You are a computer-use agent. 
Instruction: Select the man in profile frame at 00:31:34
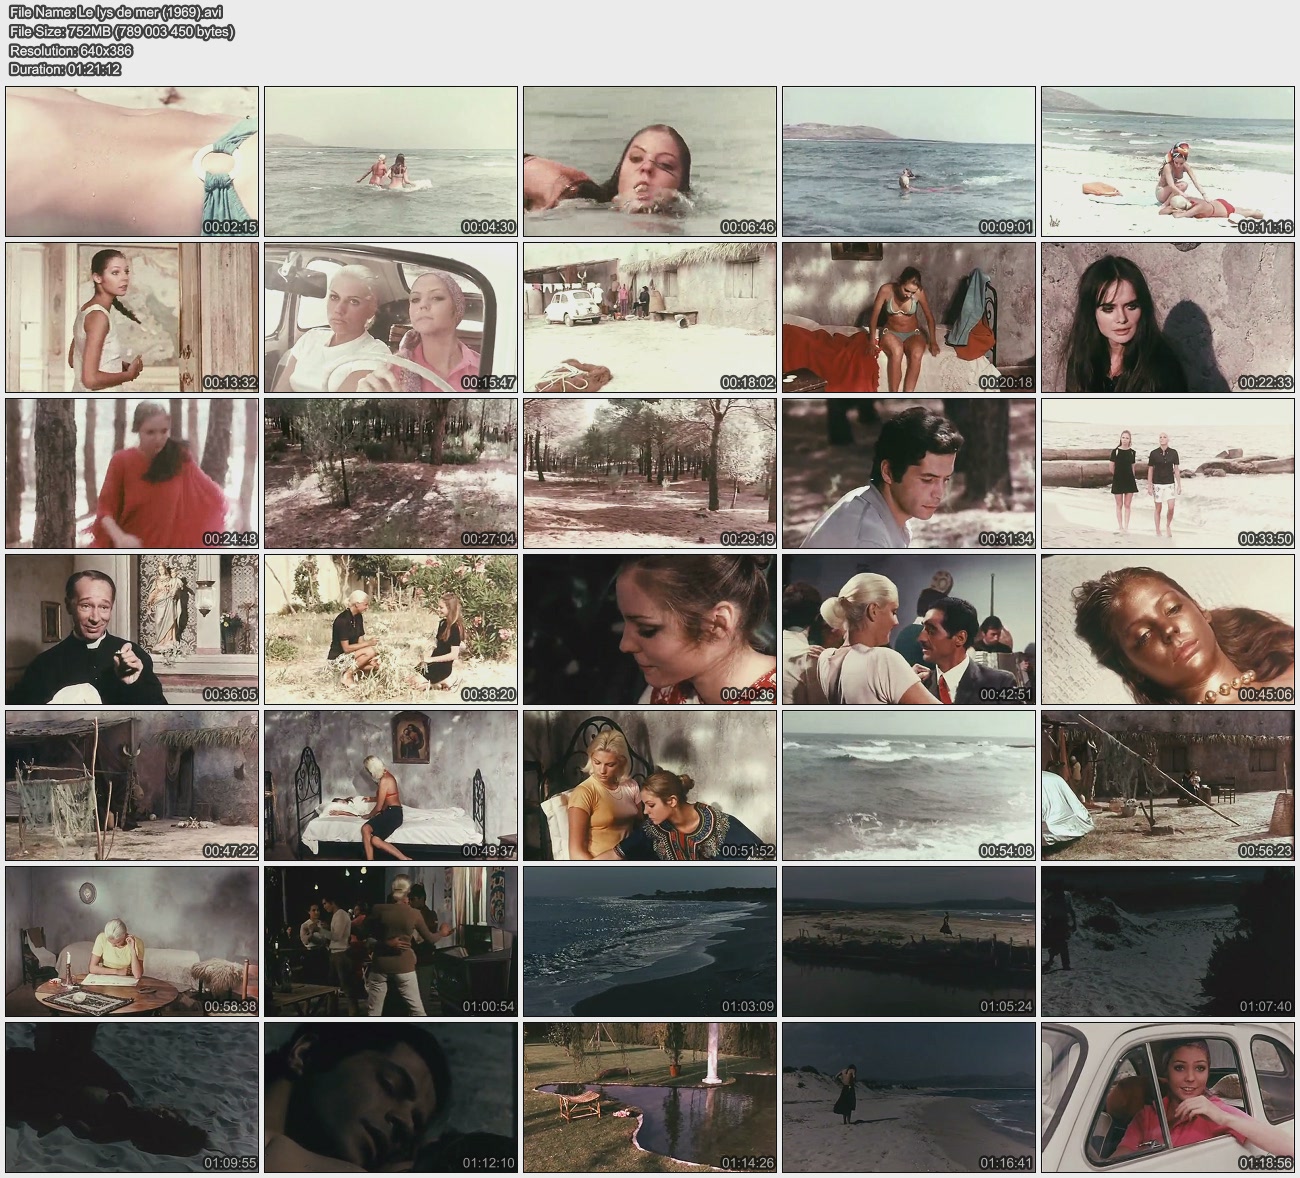click(909, 474)
